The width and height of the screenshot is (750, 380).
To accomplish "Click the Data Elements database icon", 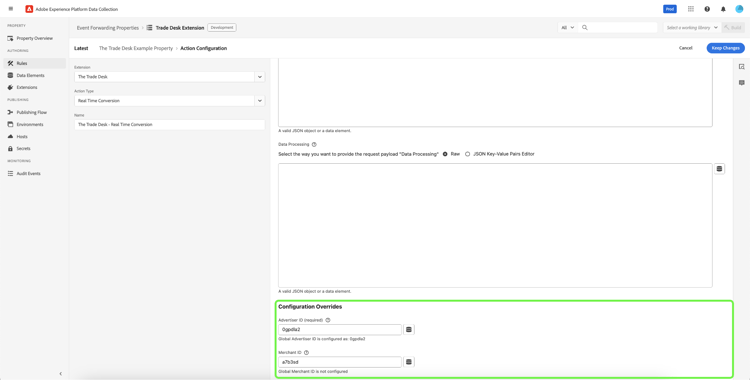I will (11, 75).
